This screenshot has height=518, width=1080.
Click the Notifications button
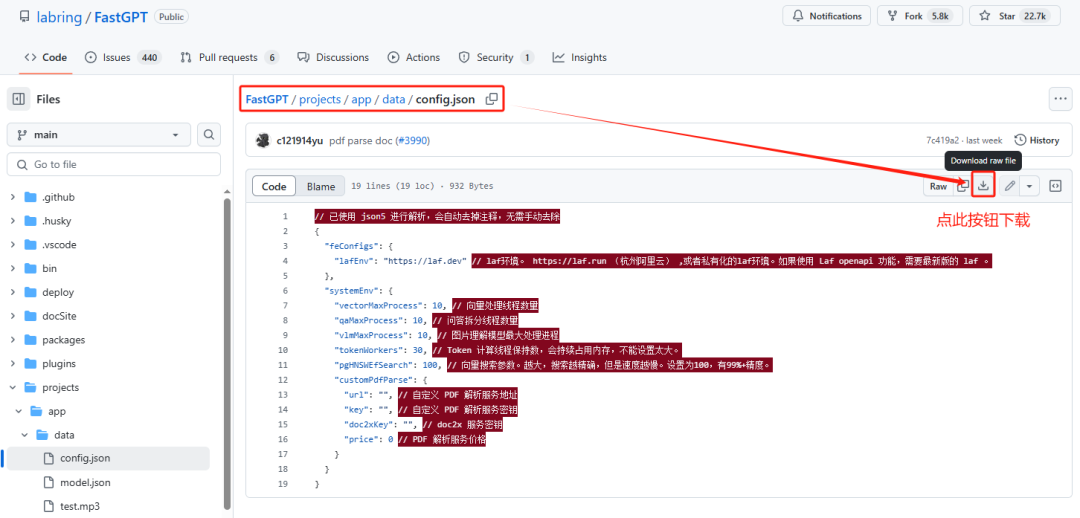(x=827, y=16)
